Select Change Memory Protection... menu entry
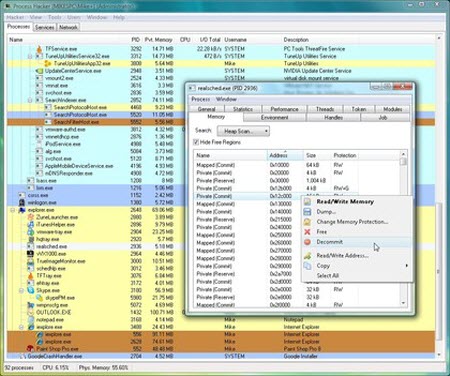Image resolution: width=450 pixels, height=376 pixels. coord(357,222)
